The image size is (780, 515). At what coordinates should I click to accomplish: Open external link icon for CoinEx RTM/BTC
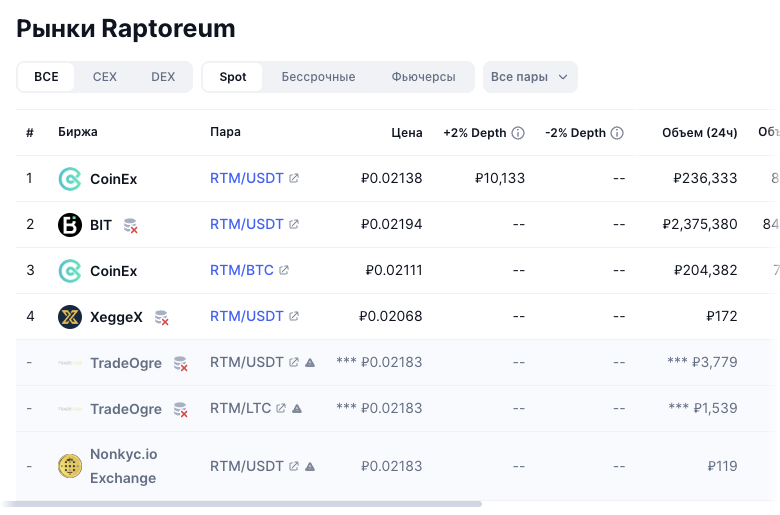tap(284, 270)
